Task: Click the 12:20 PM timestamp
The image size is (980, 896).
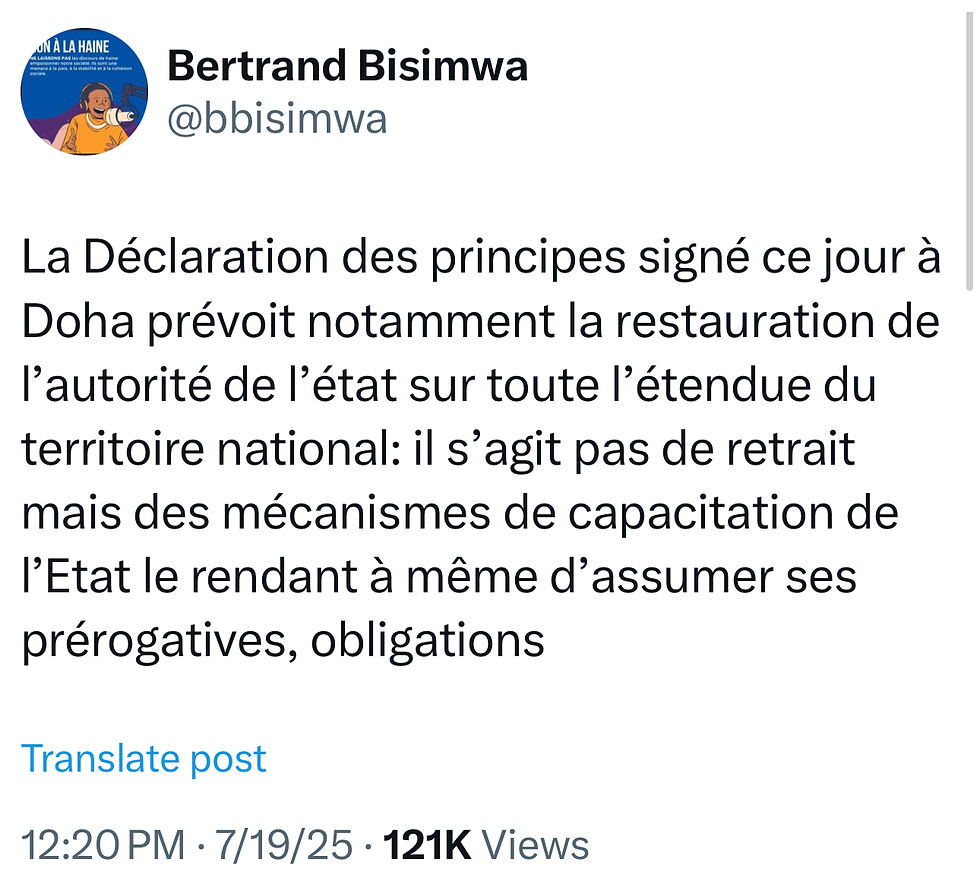Action: (x=103, y=846)
